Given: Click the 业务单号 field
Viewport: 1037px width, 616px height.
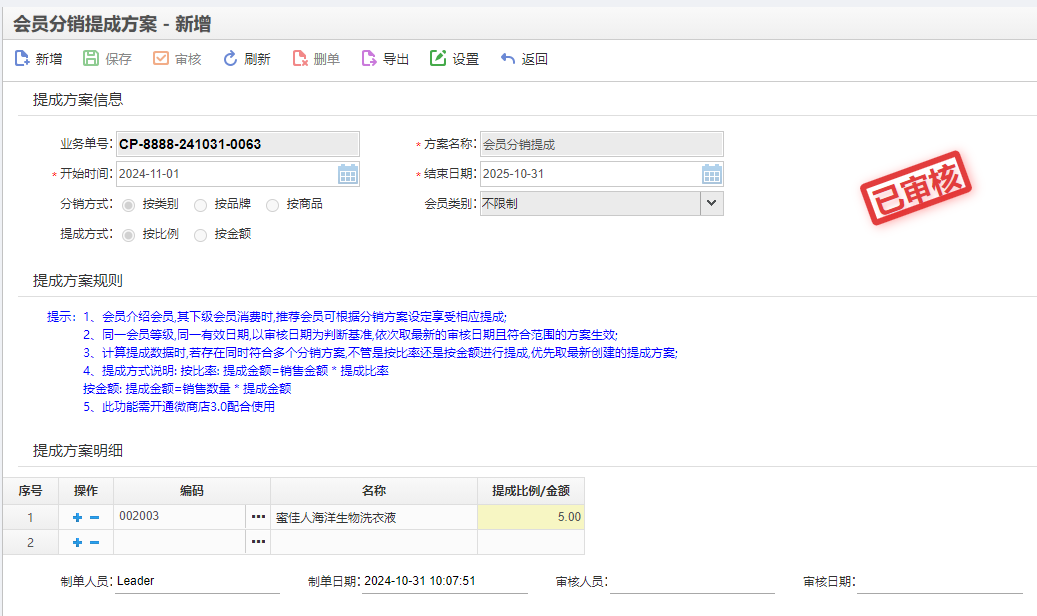Looking at the screenshot, I should click(x=238, y=144).
